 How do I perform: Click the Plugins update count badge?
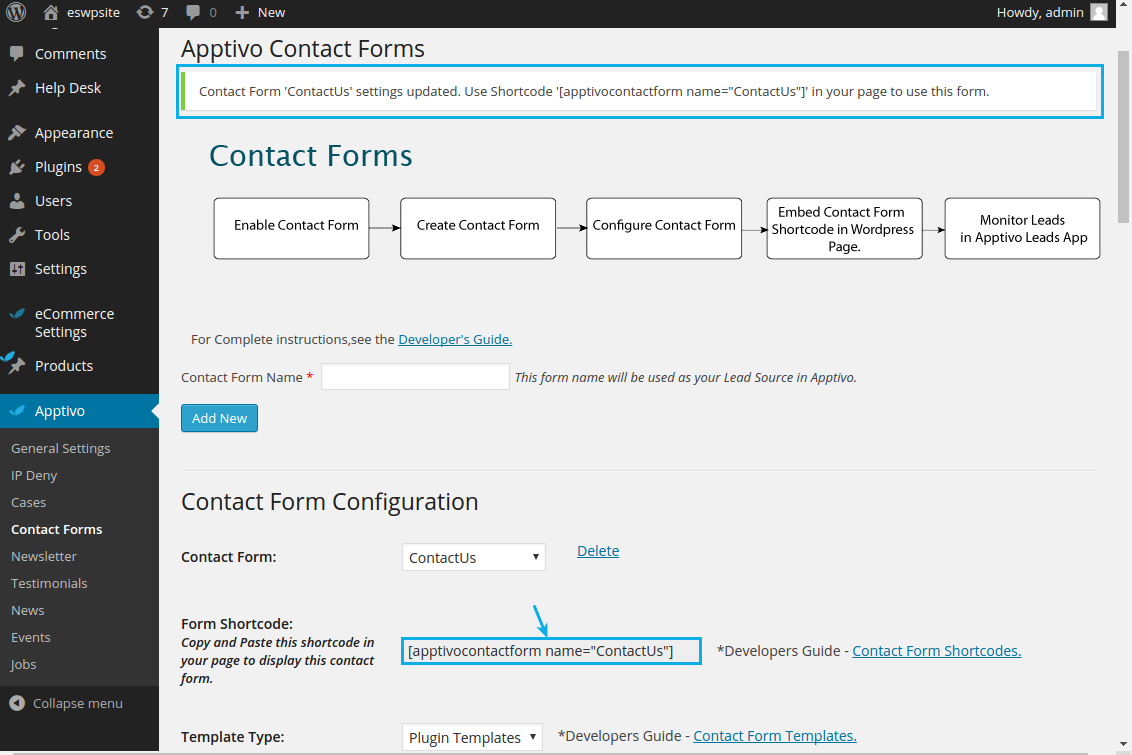96,167
